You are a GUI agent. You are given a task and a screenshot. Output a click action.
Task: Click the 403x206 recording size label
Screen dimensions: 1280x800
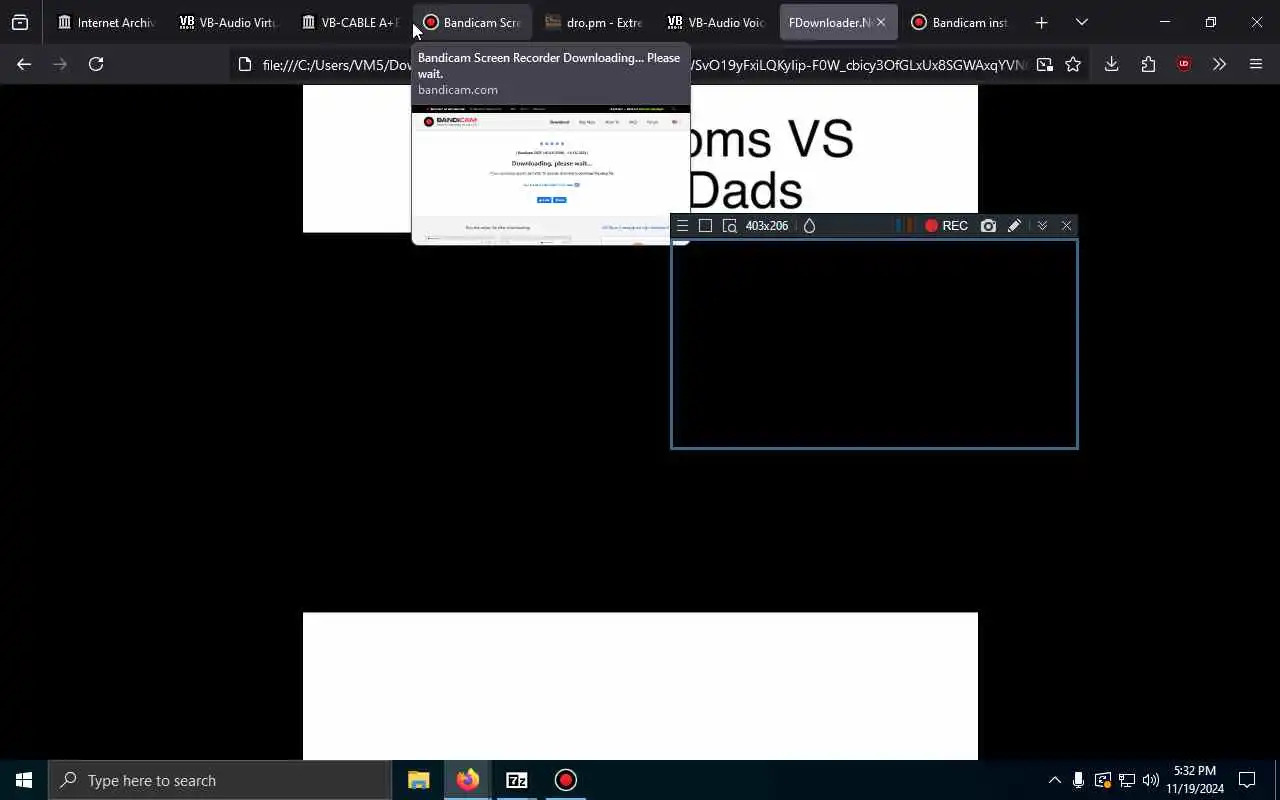767,226
